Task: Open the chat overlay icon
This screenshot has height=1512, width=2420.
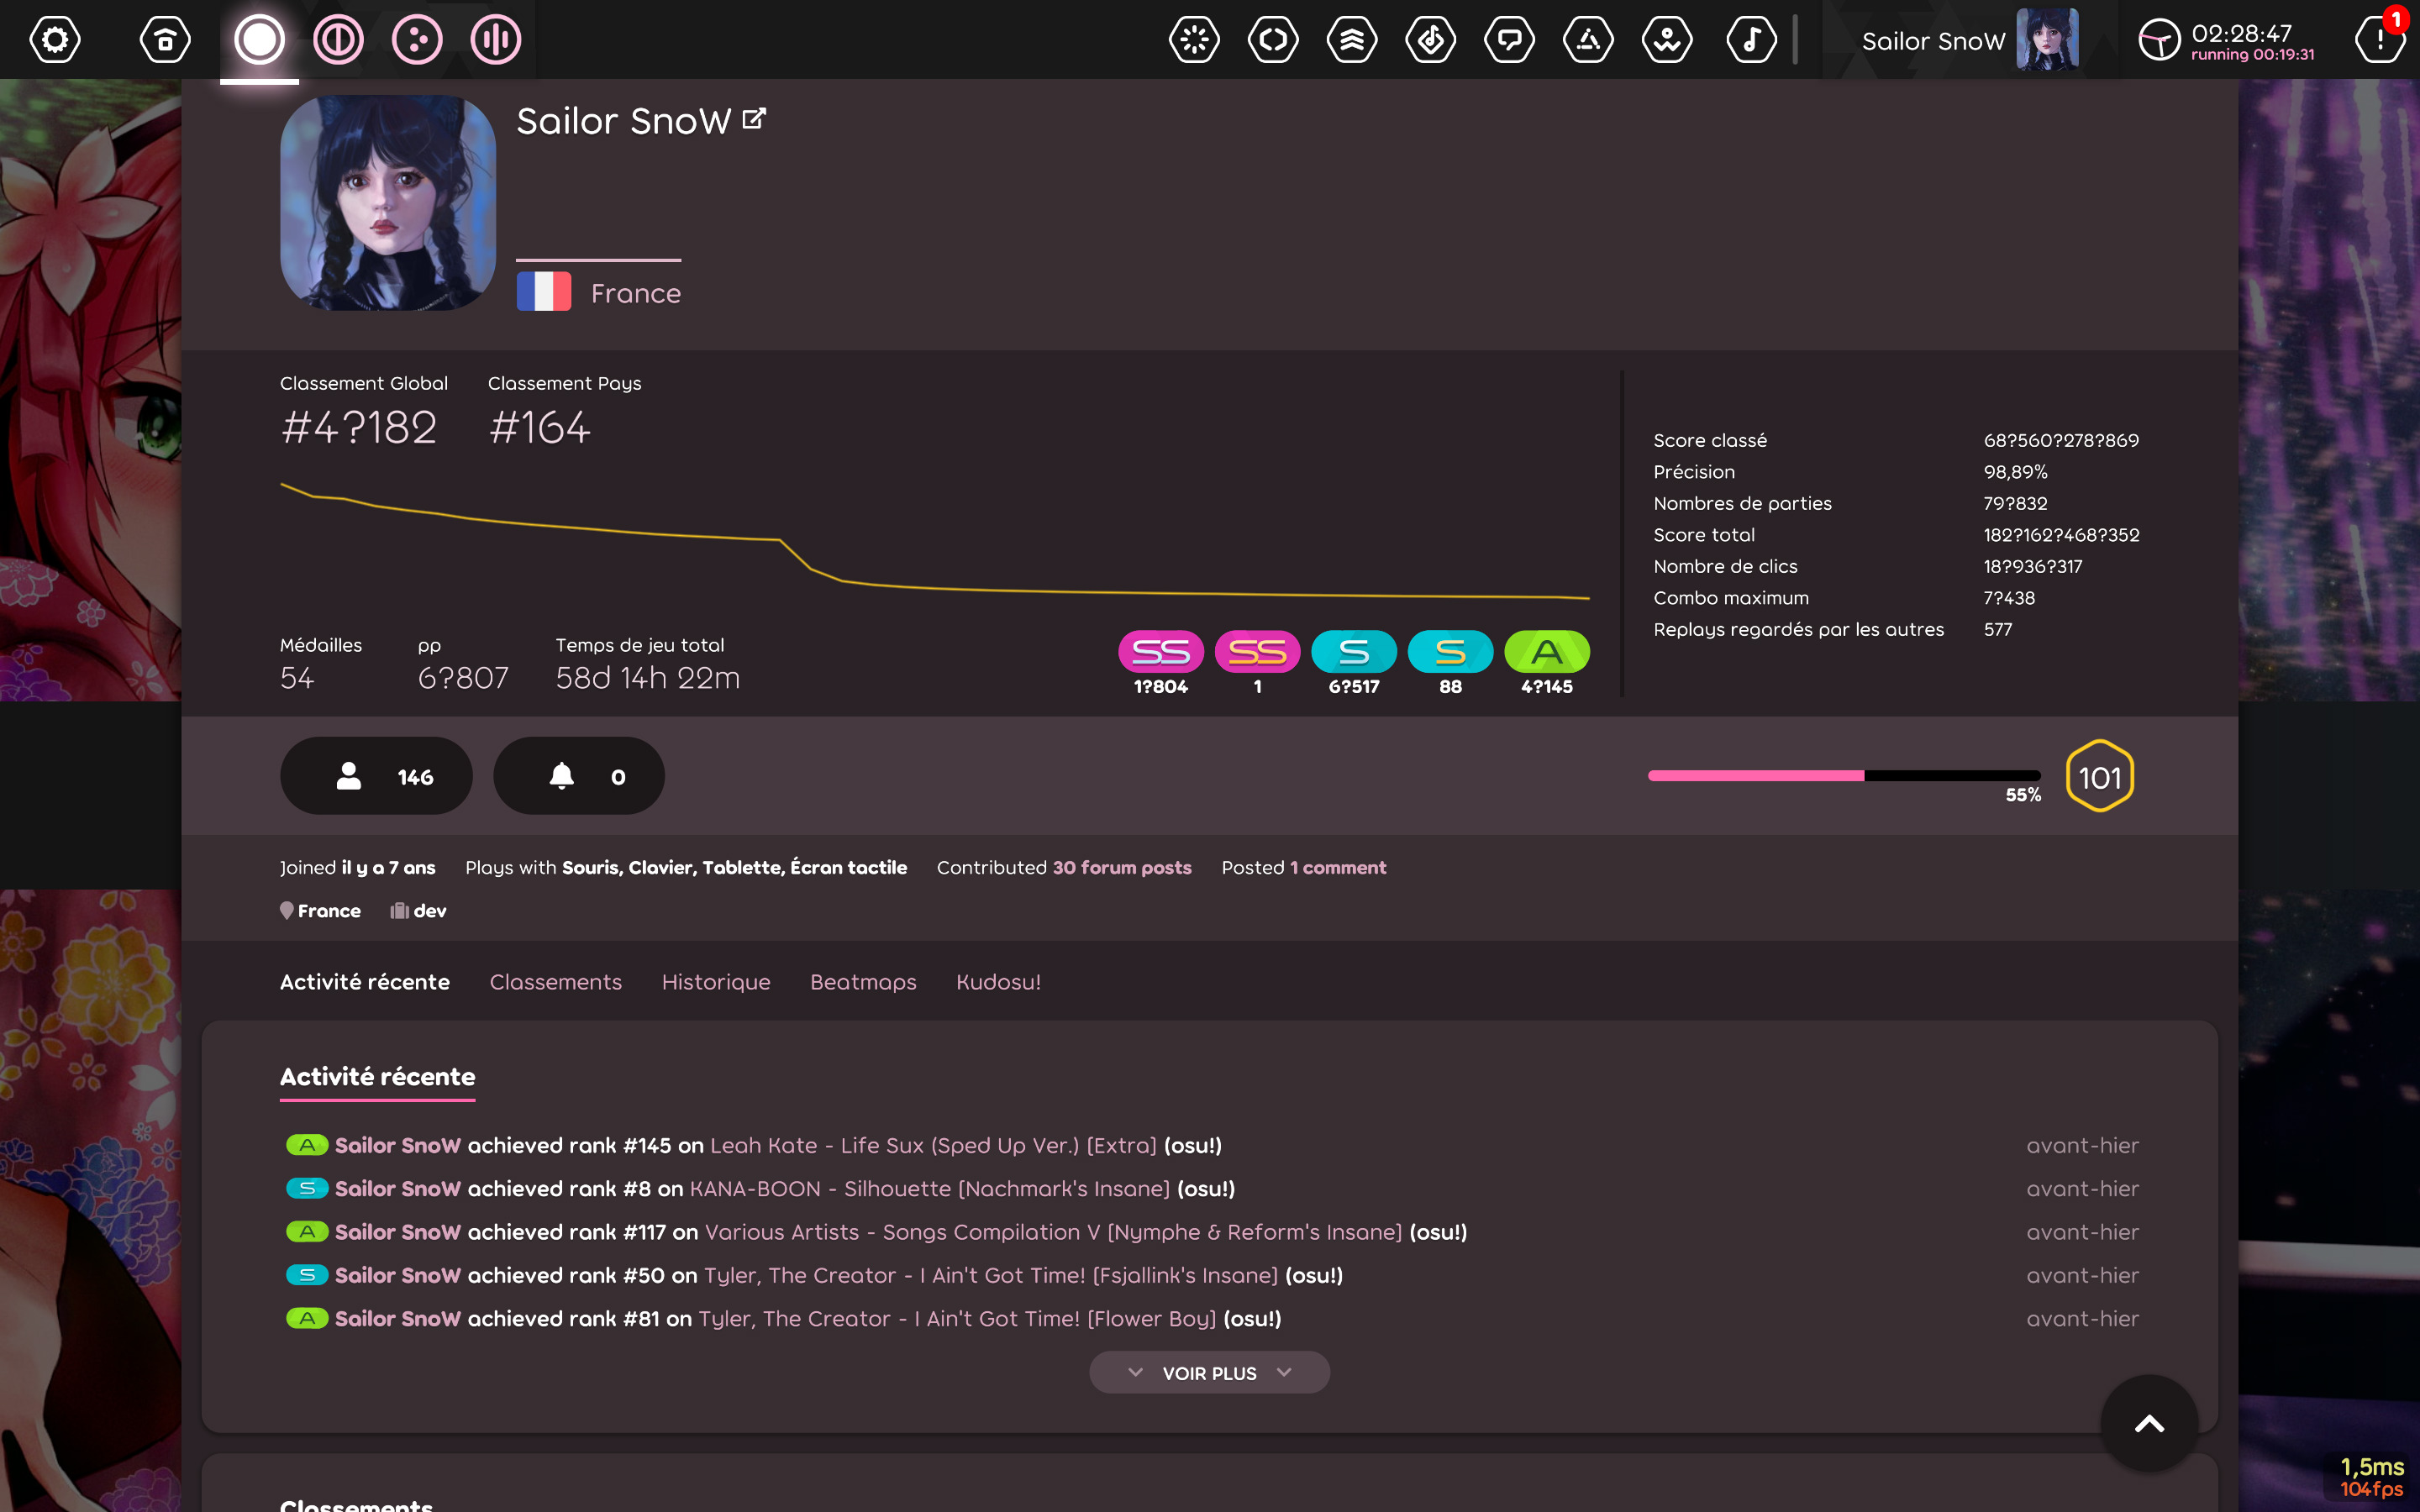Action: pyautogui.click(x=1510, y=40)
